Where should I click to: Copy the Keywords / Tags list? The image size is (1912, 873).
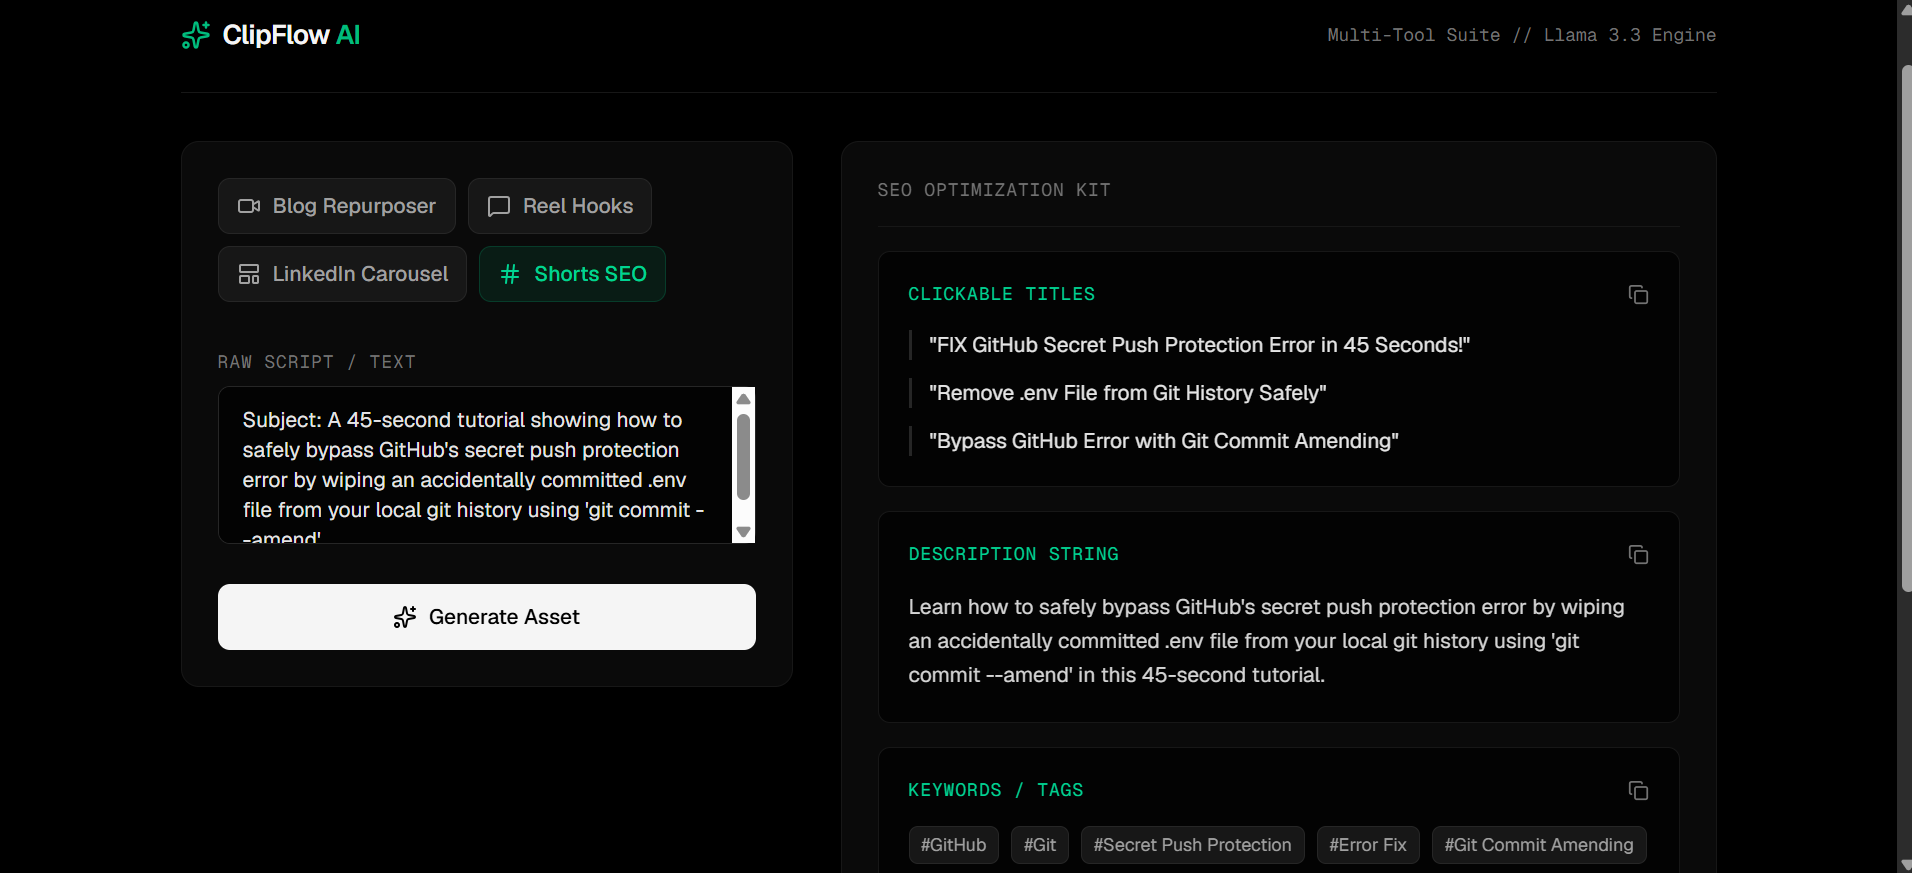coord(1638,791)
